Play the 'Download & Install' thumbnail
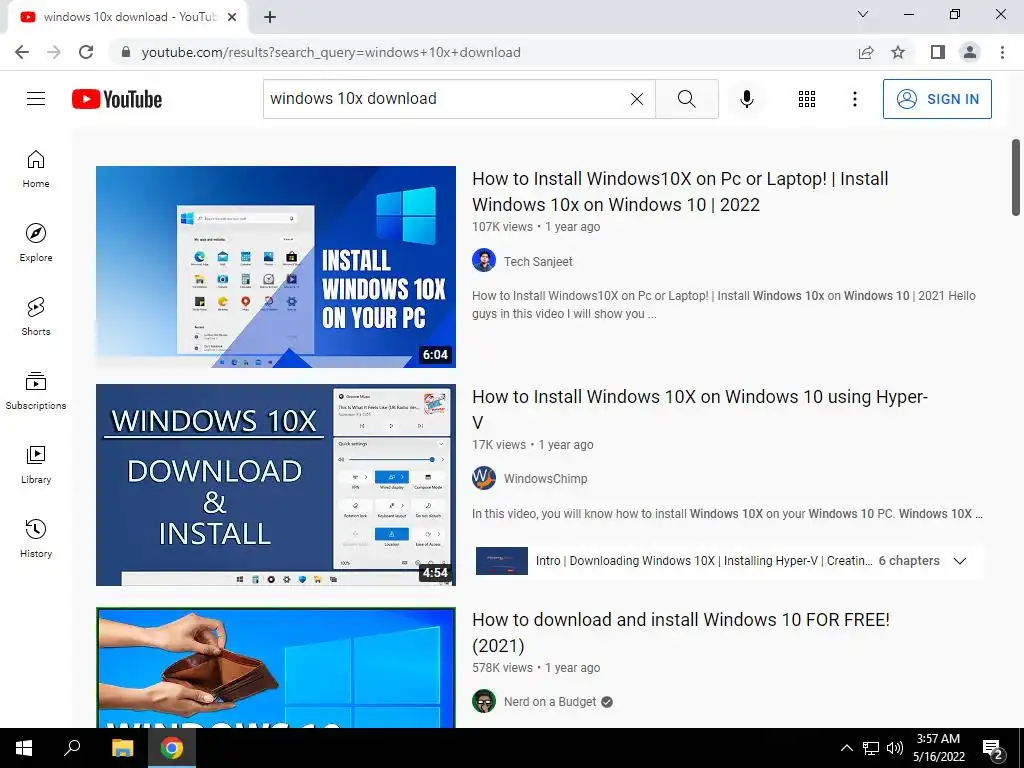The width and height of the screenshot is (1024, 768). coord(276,485)
